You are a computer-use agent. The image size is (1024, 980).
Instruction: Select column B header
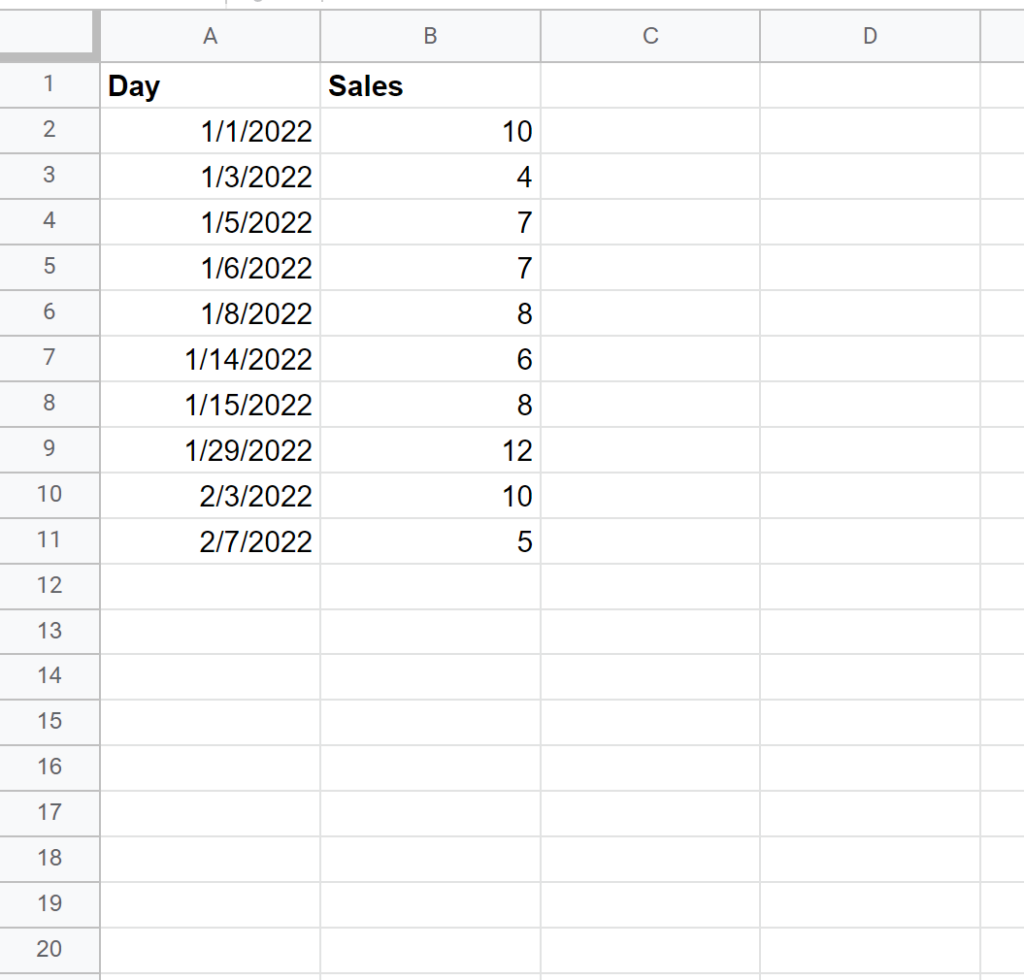pyautogui.click(x=430, y=36)
